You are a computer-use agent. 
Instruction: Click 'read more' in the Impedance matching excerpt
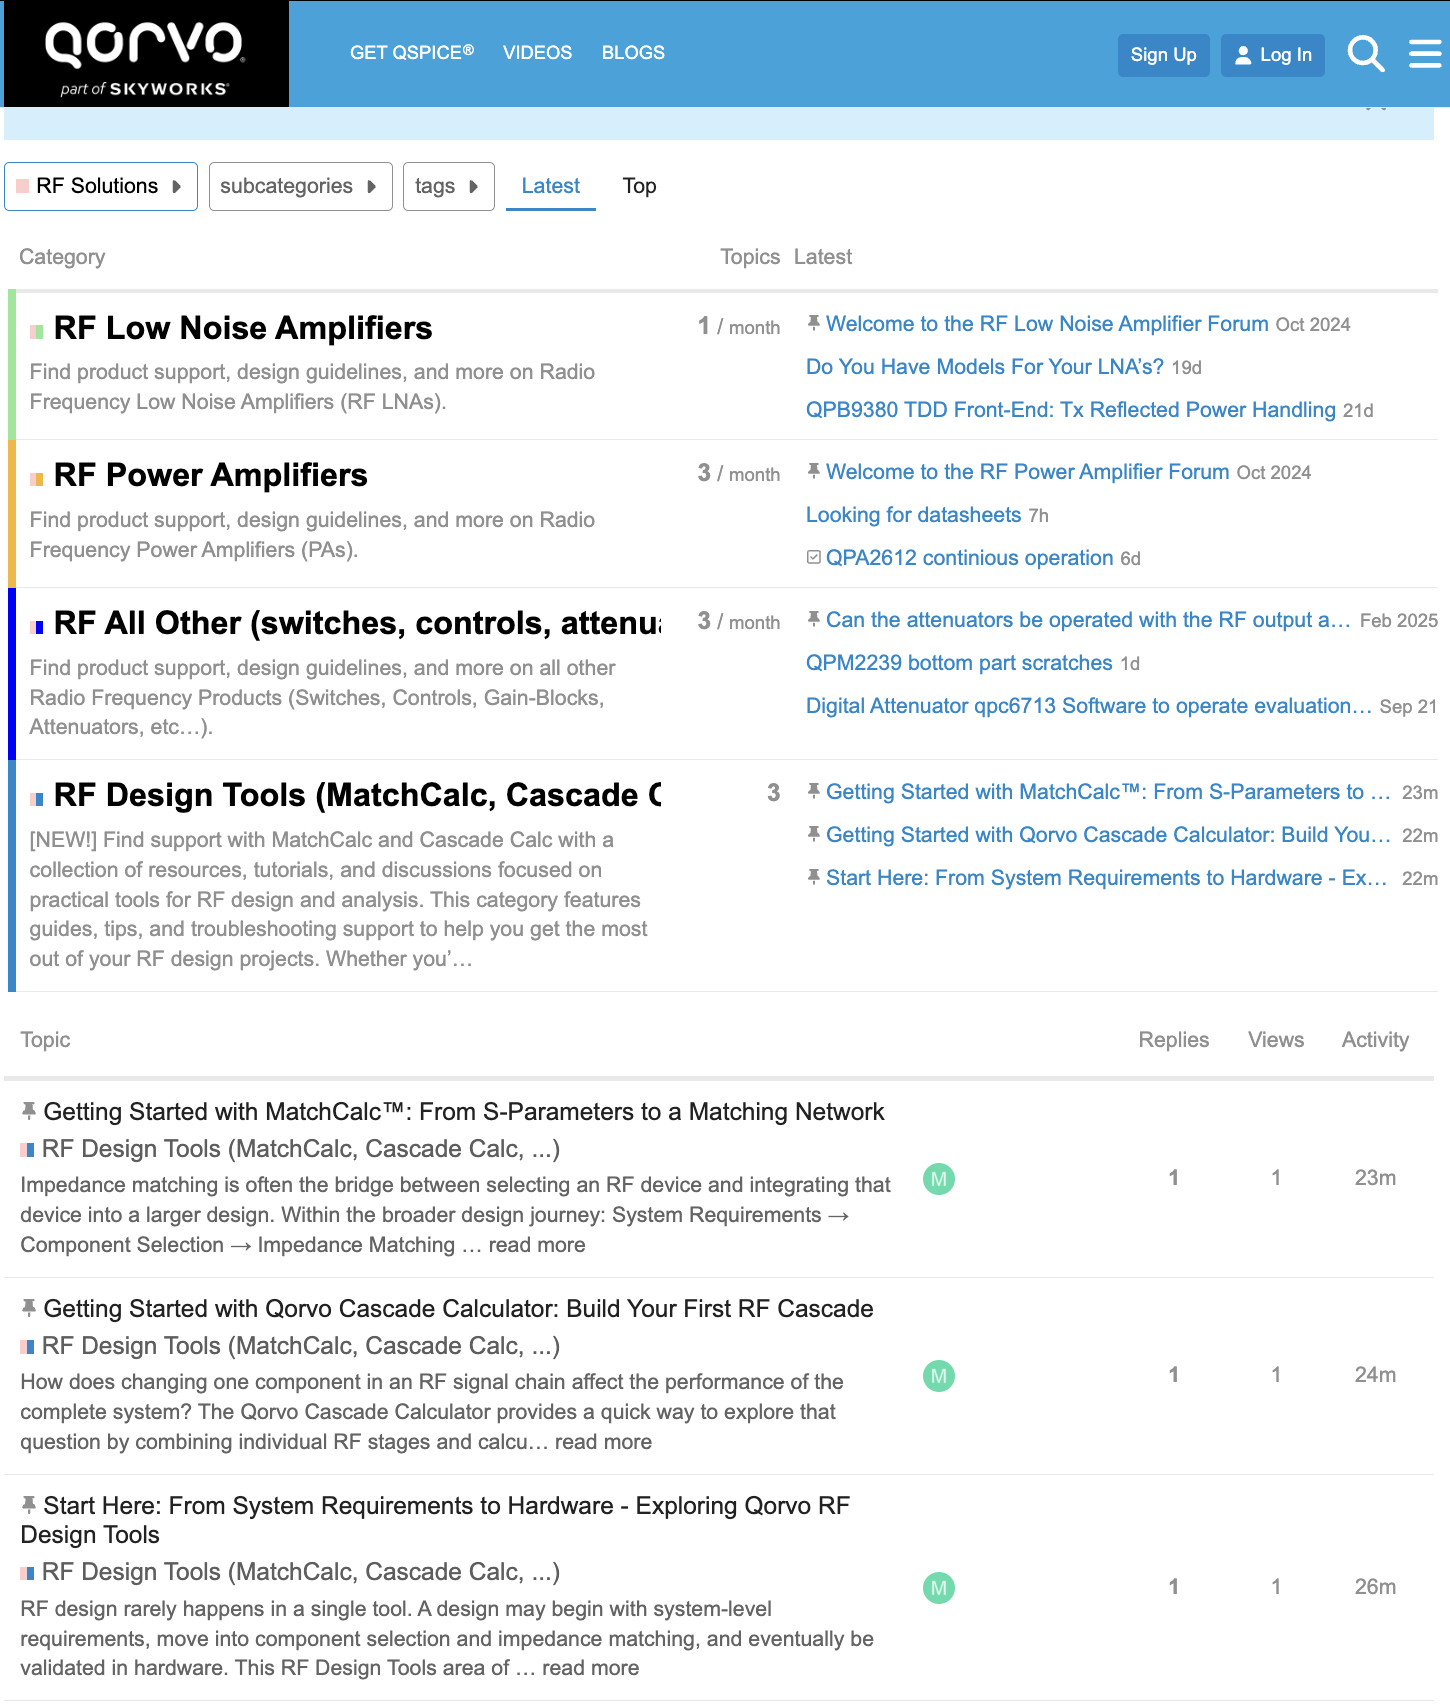537,1245
